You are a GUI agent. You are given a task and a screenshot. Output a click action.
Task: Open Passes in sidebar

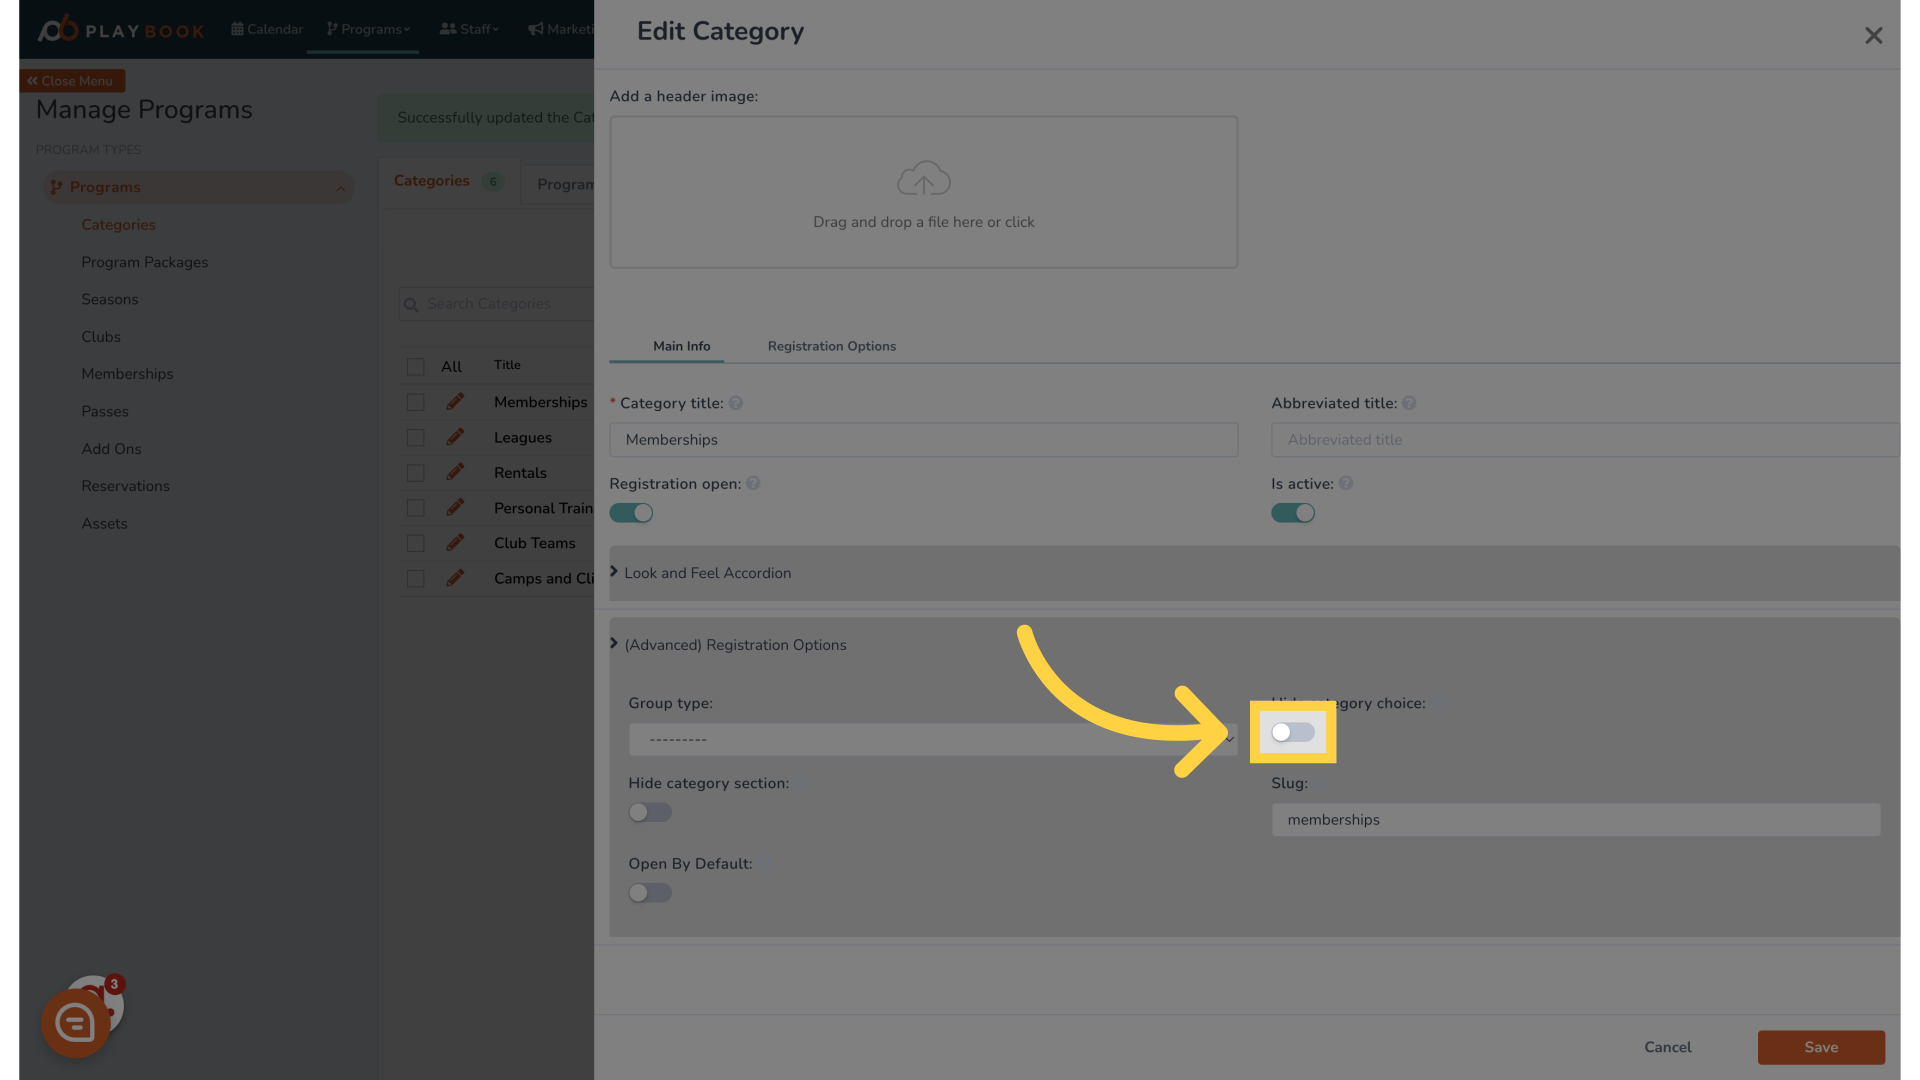(x=105, y=411)
